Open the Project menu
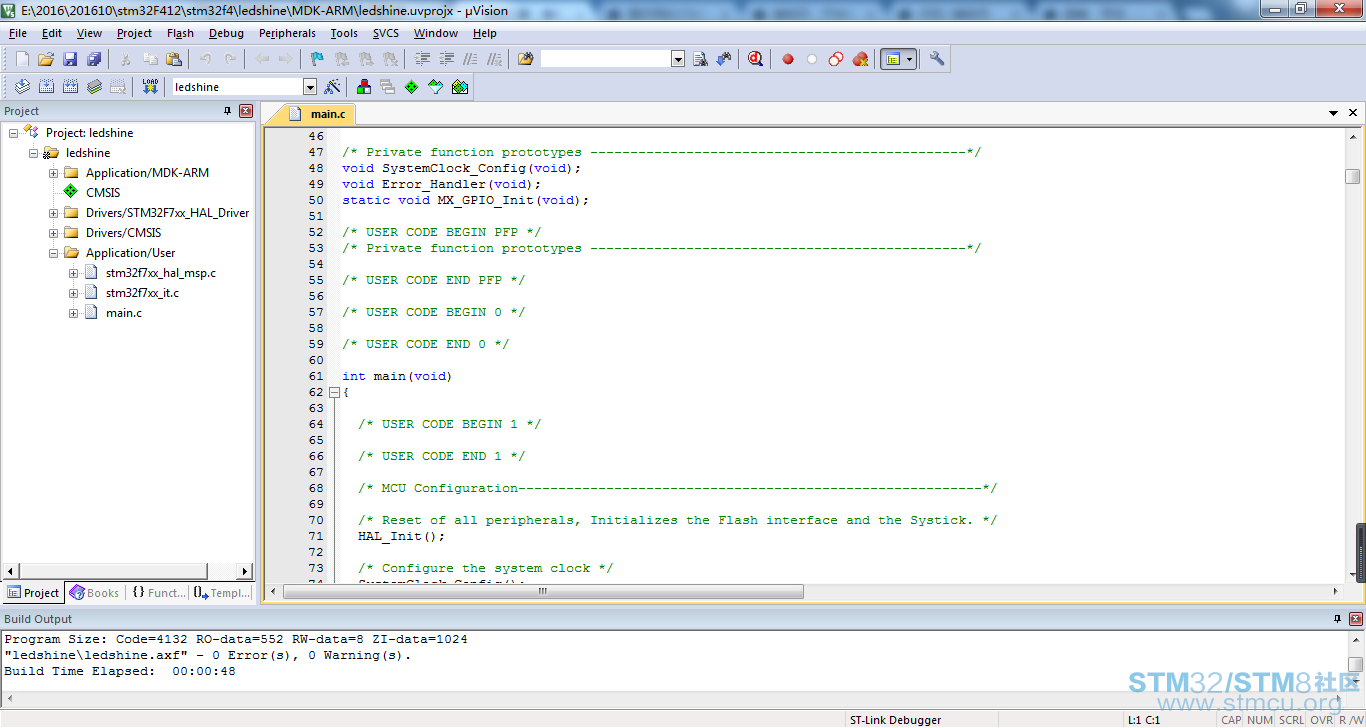 [134, 33]
